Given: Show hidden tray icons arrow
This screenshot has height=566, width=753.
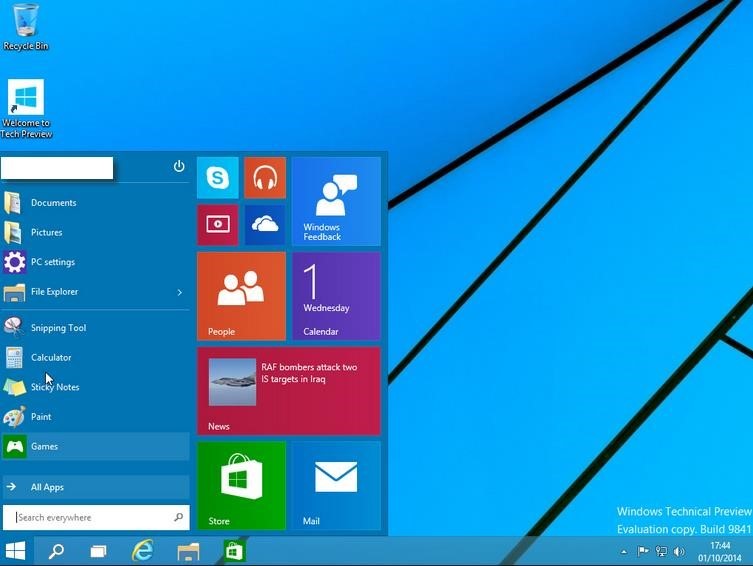Looking at the screenshot, I should [624, 552].
